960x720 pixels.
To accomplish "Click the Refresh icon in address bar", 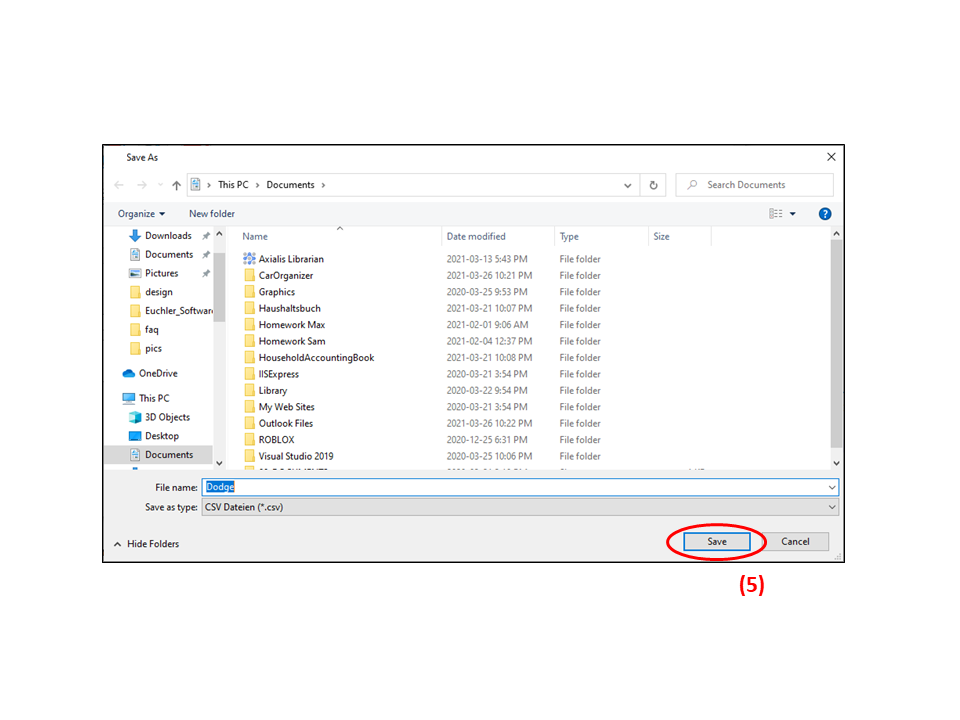I will (x=653, y=185).
